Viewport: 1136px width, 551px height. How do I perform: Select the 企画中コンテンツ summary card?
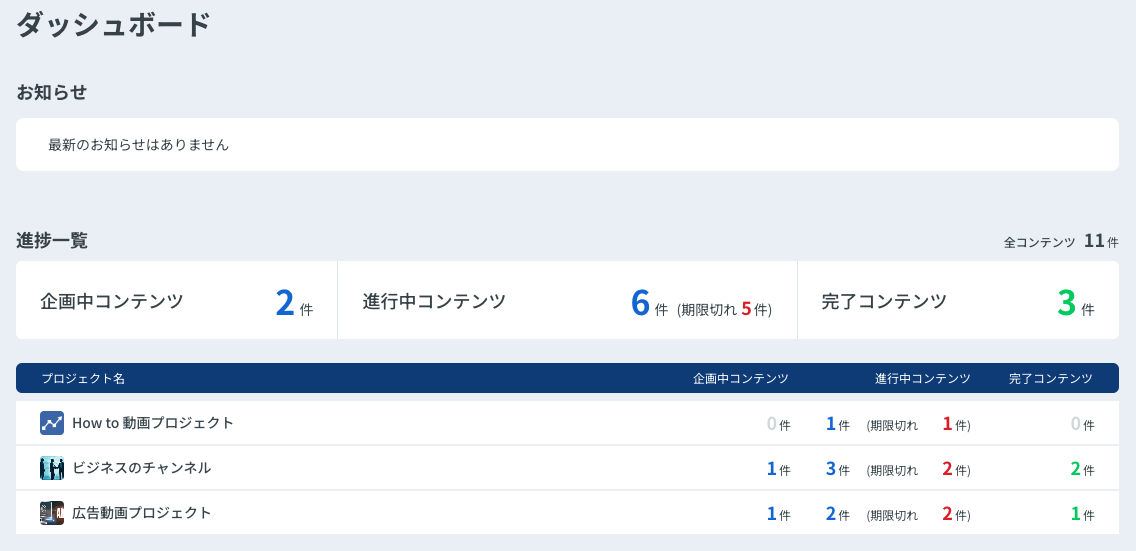pyautogui.click(x=177, y=300)
